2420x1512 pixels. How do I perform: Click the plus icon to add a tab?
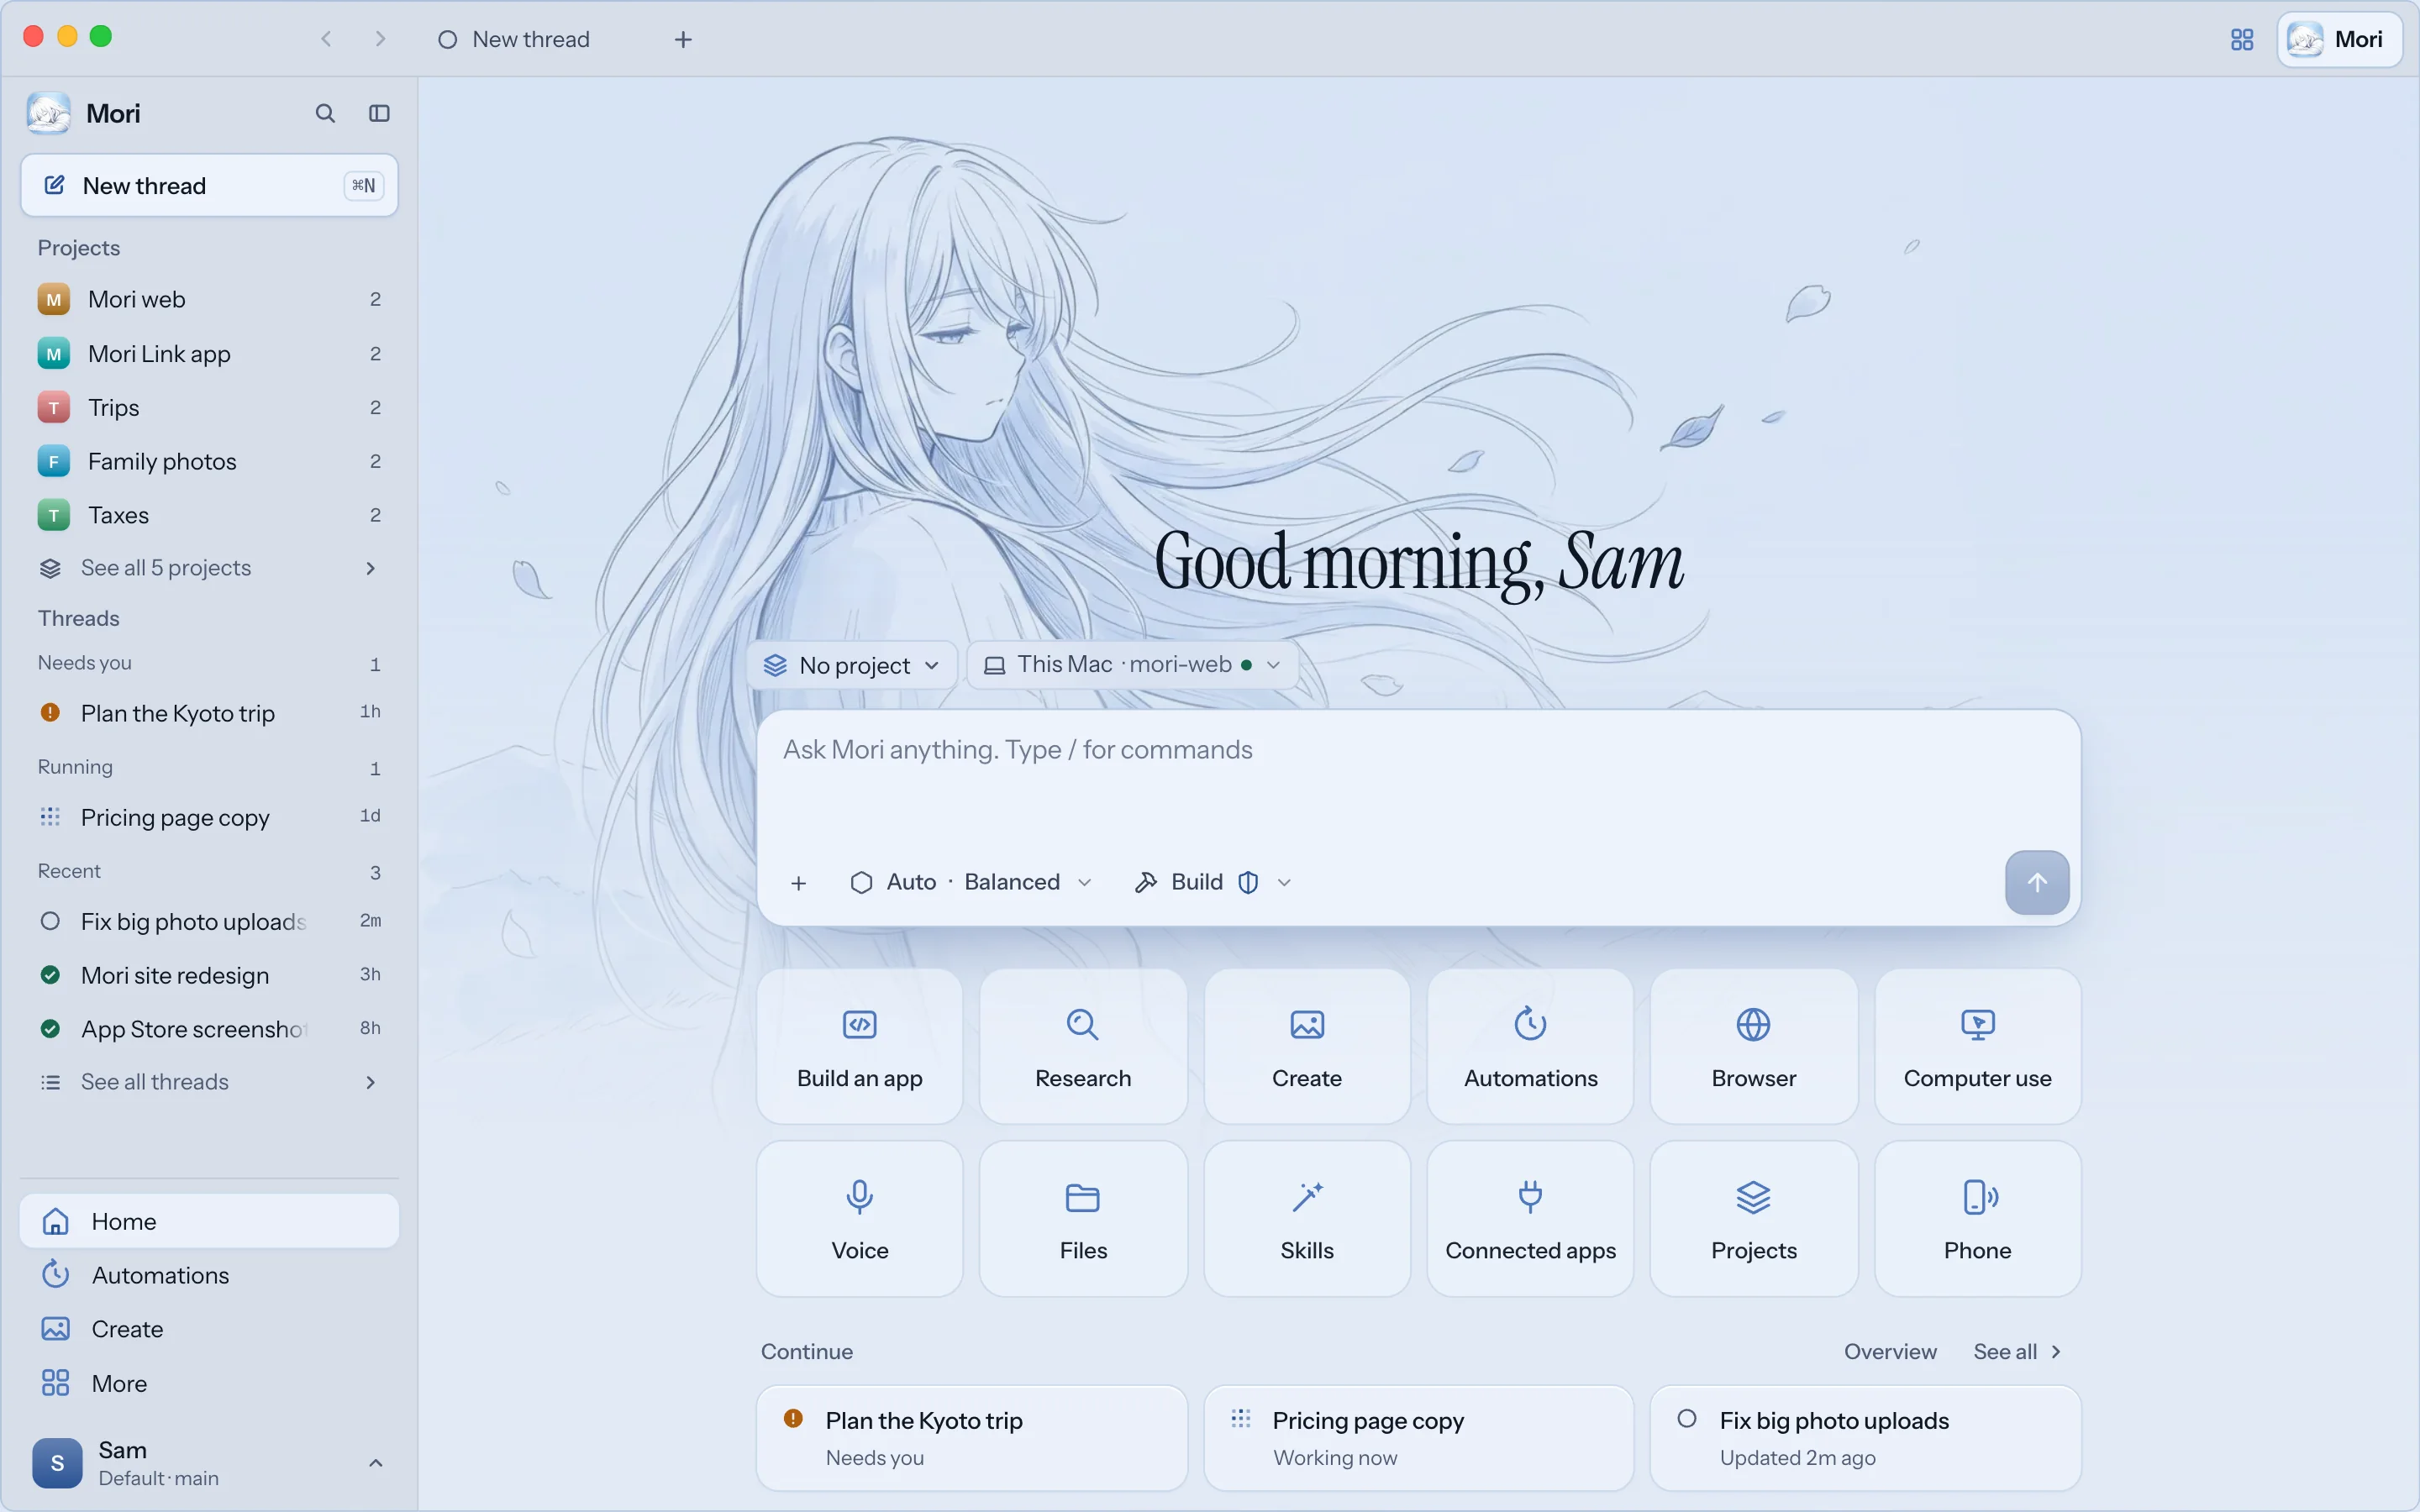683,39
